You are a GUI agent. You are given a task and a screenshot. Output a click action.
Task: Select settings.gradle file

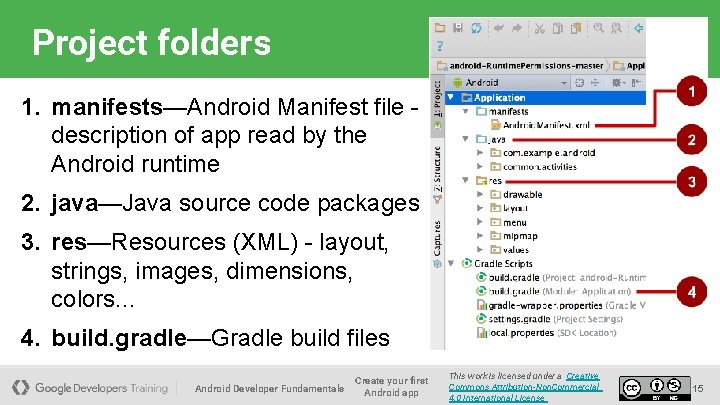click(x=550, y=319)
